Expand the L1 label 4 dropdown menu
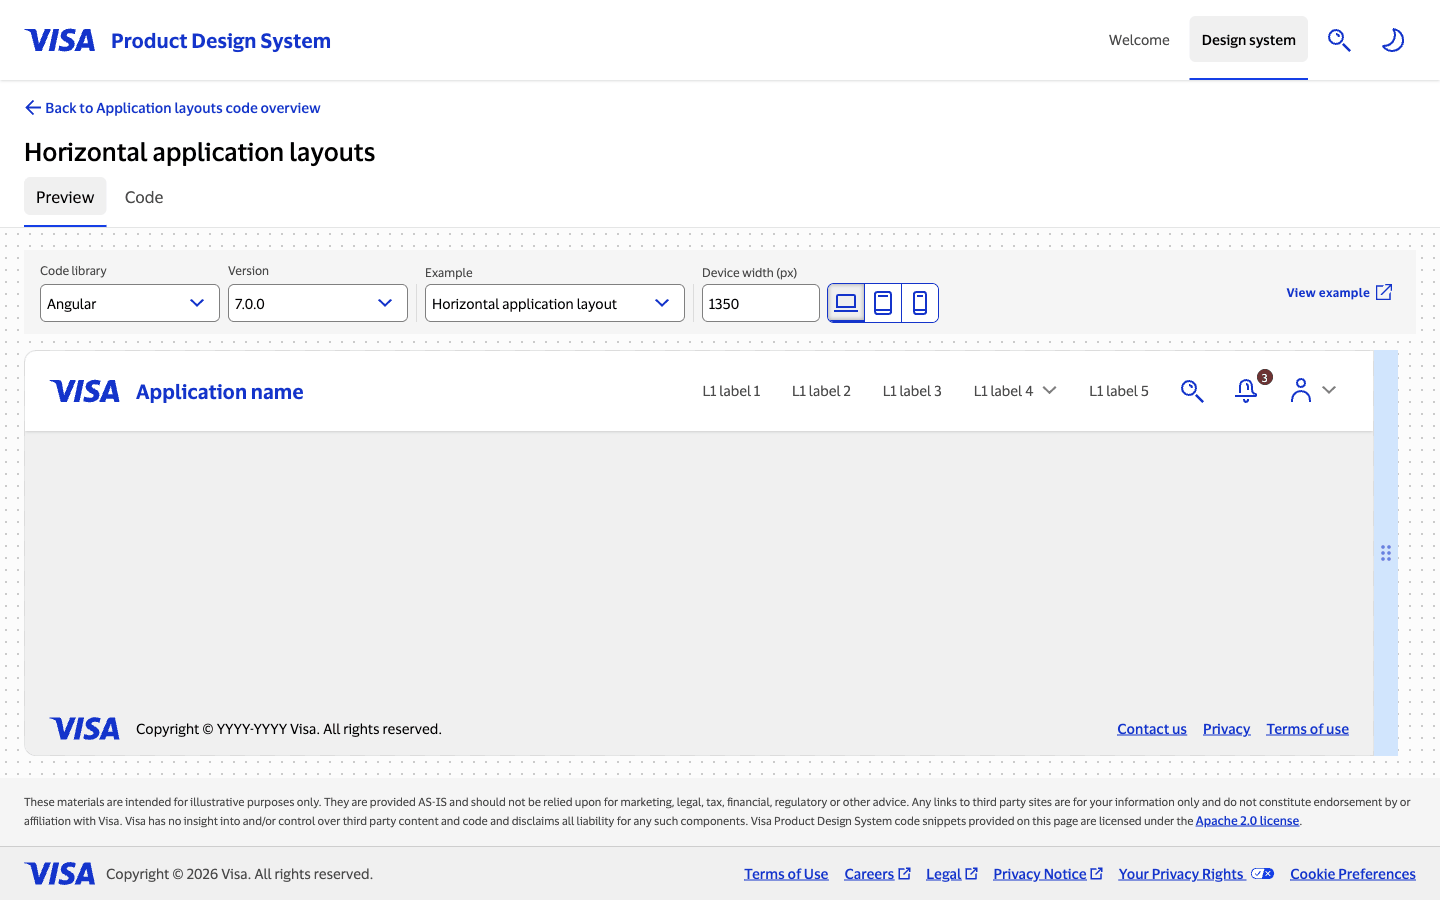 tap(1015, 391)
